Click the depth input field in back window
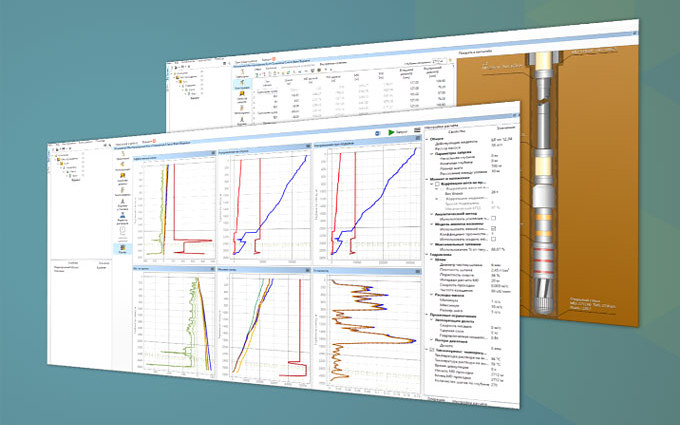680x425 pixels. [x=438, y=62]
